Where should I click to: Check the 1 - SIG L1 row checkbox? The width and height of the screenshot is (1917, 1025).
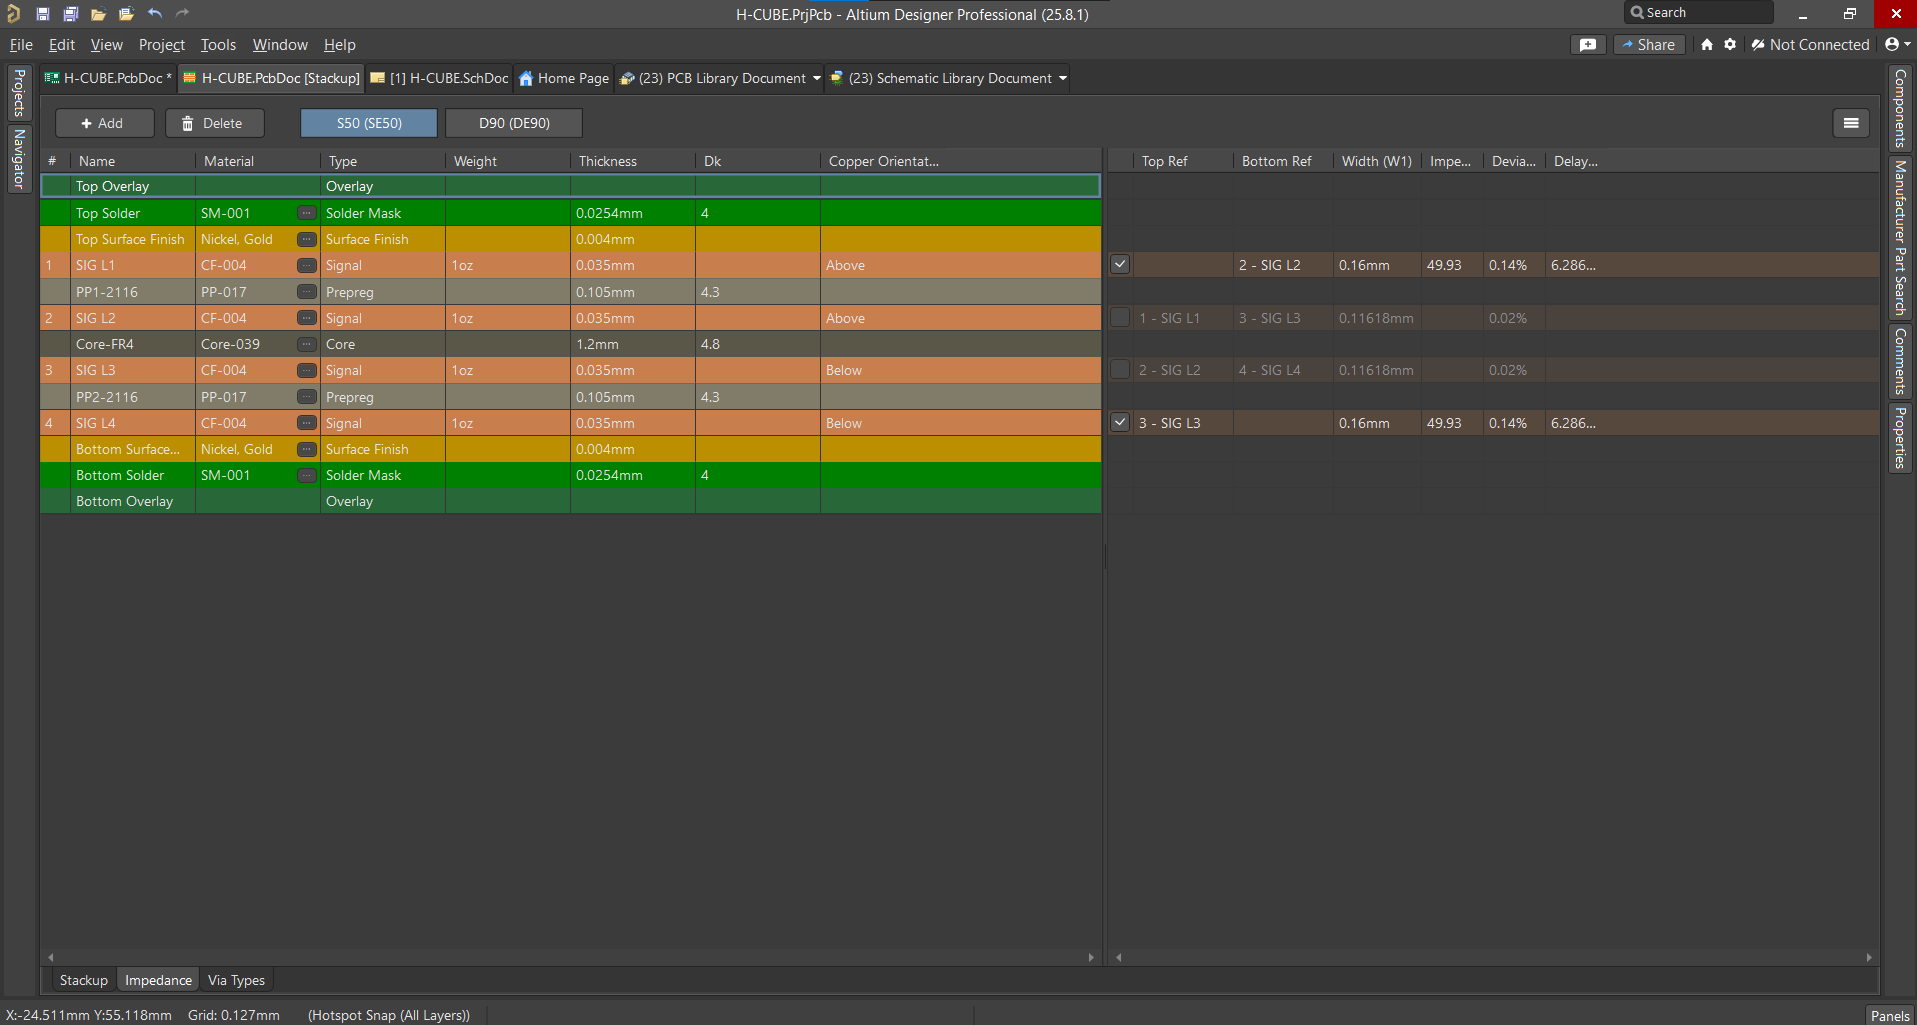1120,318
